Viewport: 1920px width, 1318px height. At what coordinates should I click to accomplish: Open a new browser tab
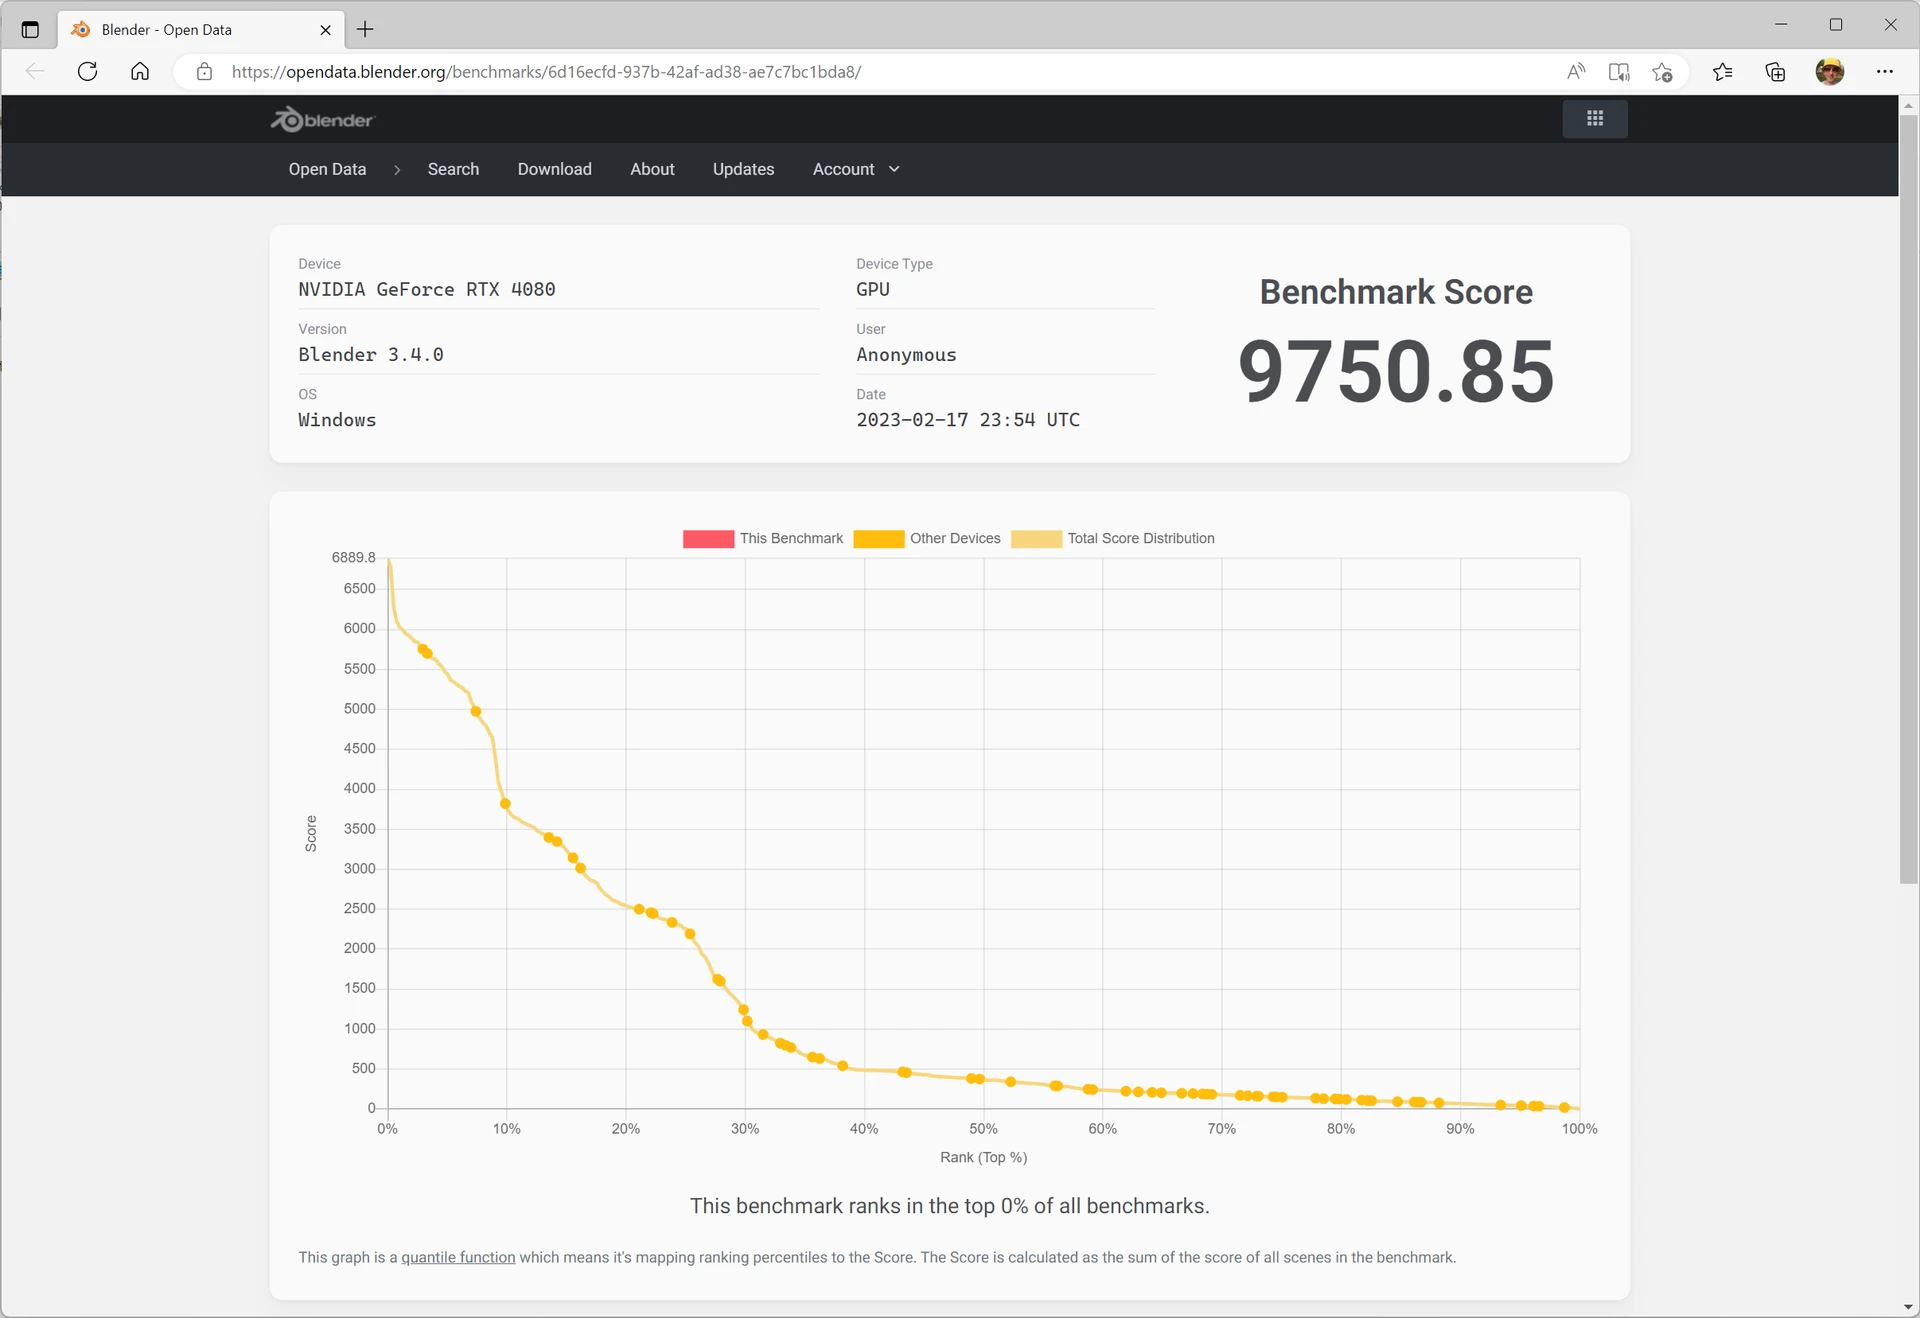coord(365,29)
